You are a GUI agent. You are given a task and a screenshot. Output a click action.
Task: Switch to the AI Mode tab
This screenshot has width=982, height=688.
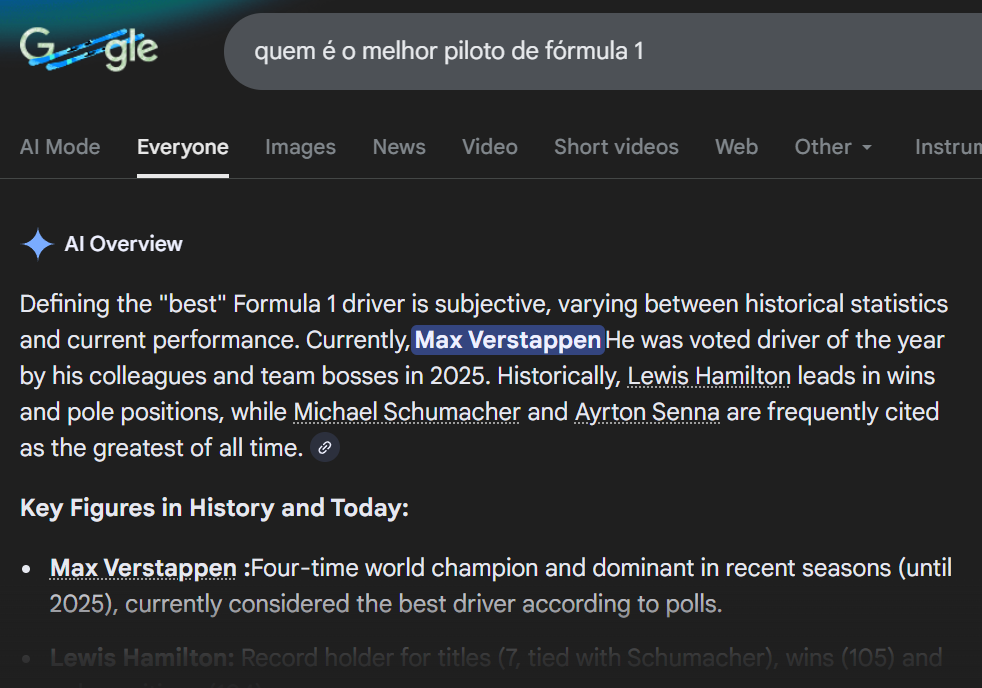[x=60, y=147]
